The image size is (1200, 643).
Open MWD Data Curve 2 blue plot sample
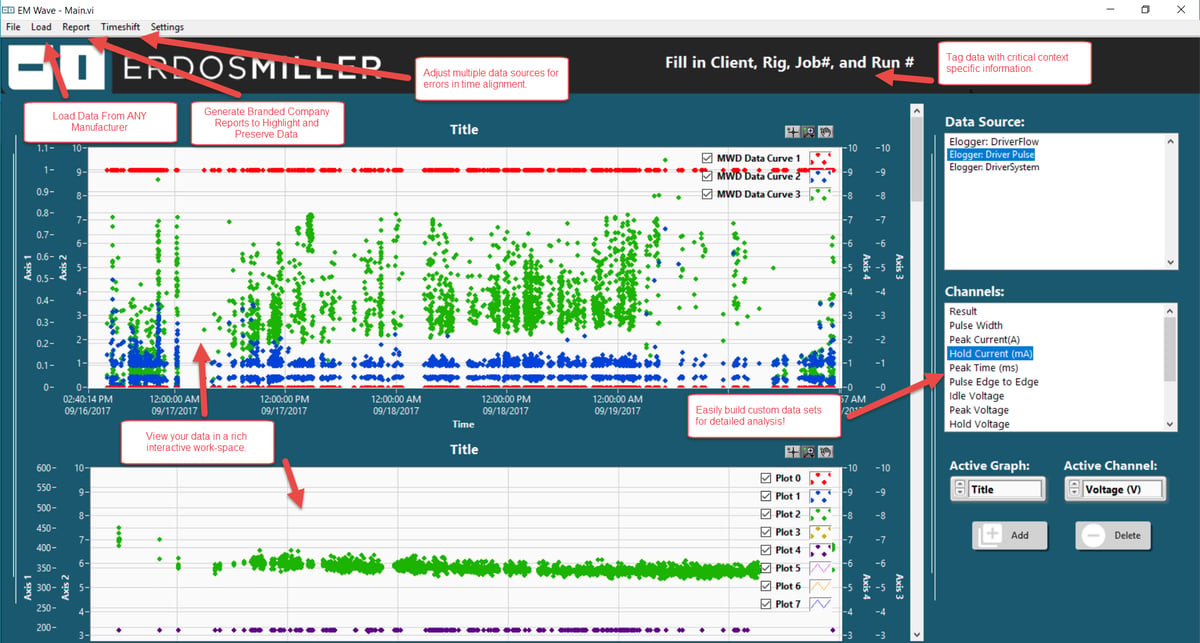pos(820,176)
